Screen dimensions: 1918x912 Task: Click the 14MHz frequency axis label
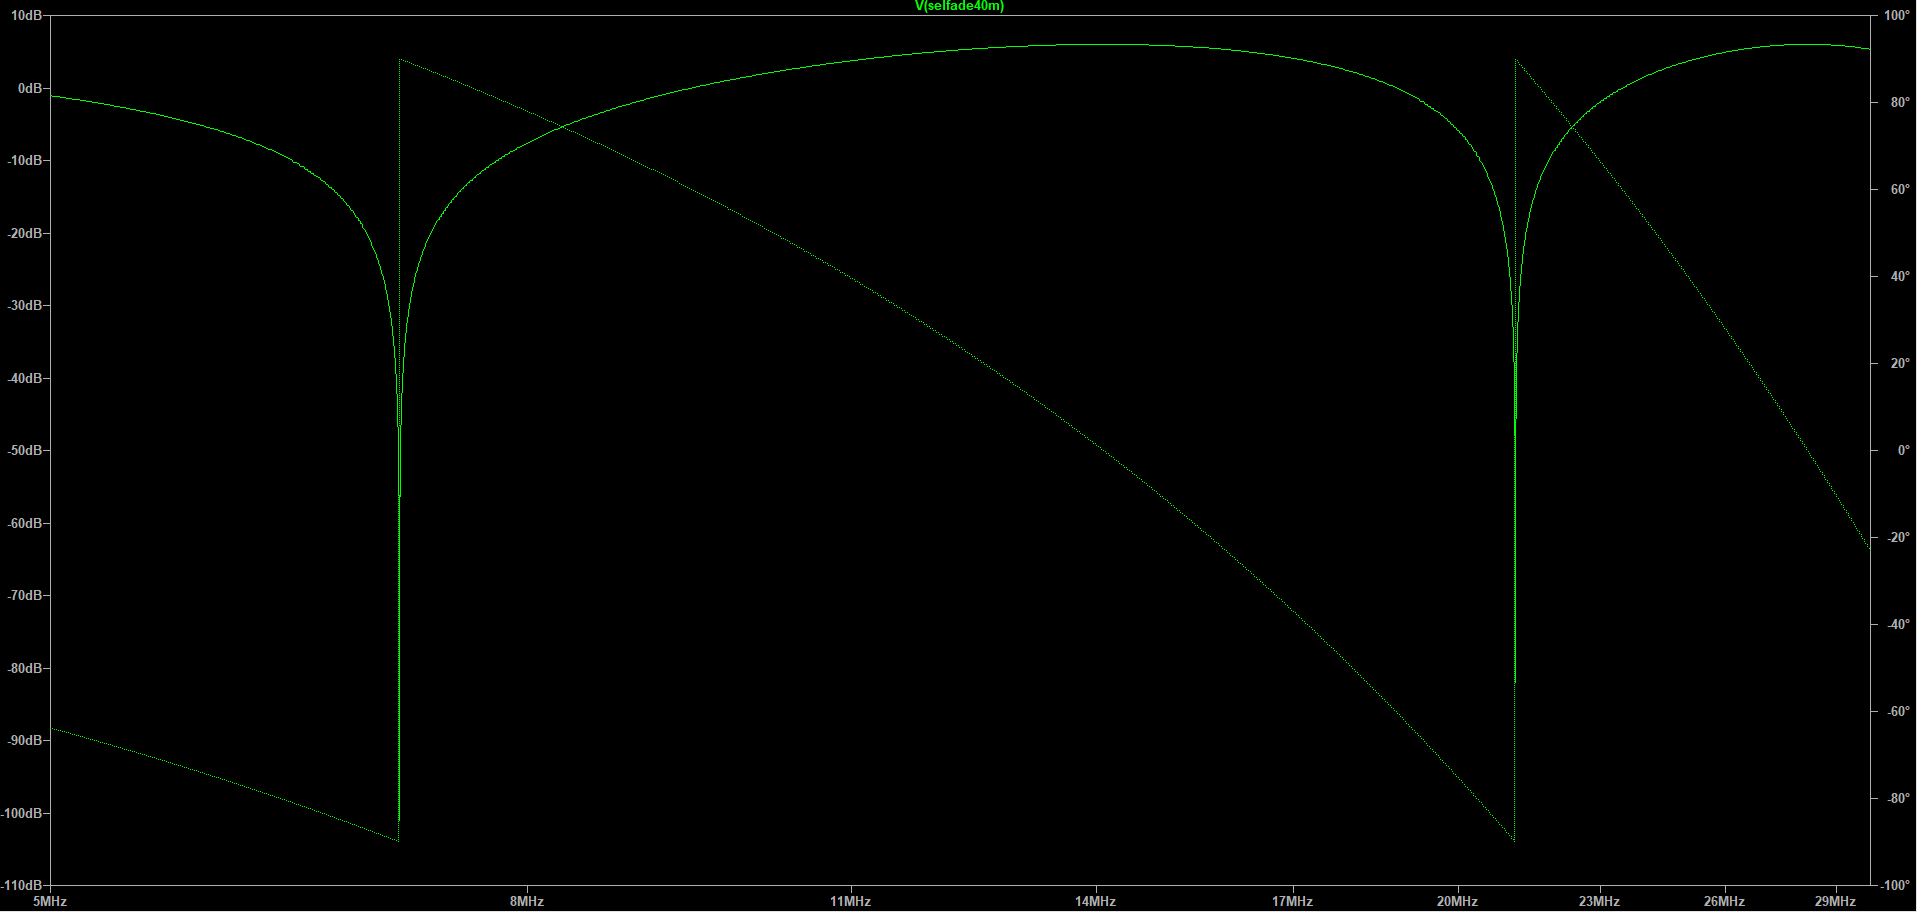(1095, 902)
